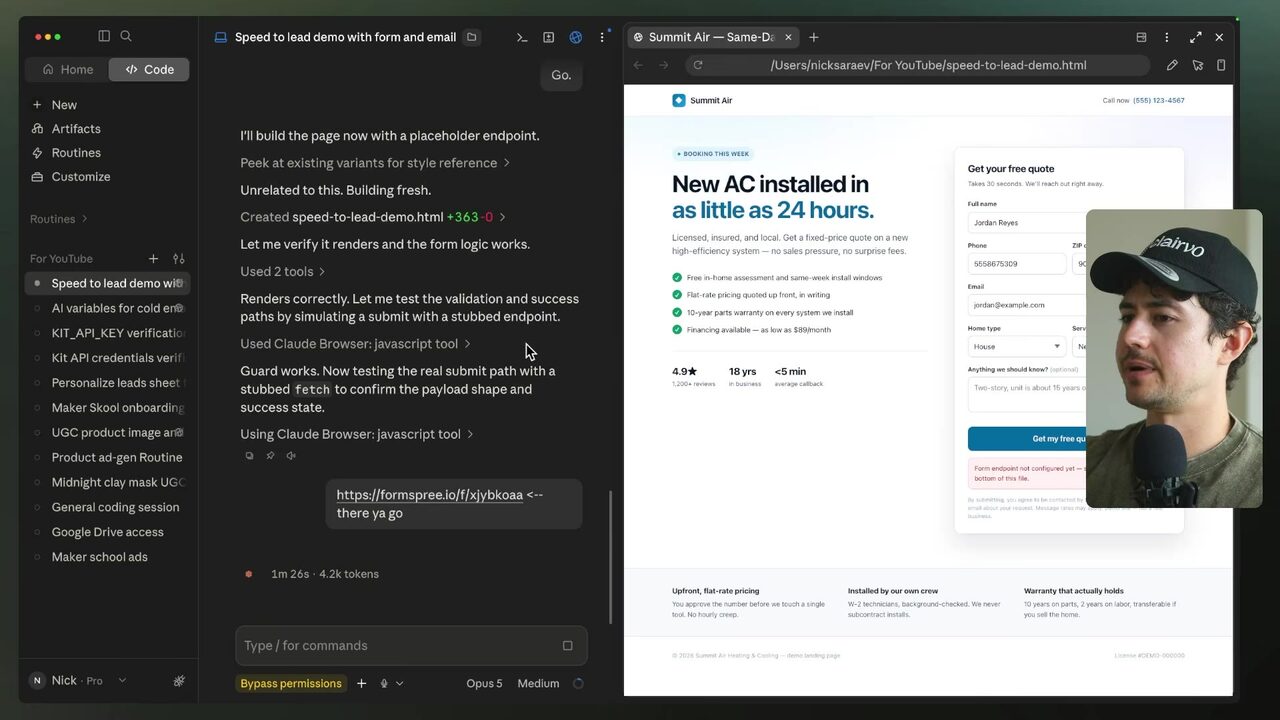Click the download-box icon in chat header
1280x720 pixels.
(x=549, y=37)
